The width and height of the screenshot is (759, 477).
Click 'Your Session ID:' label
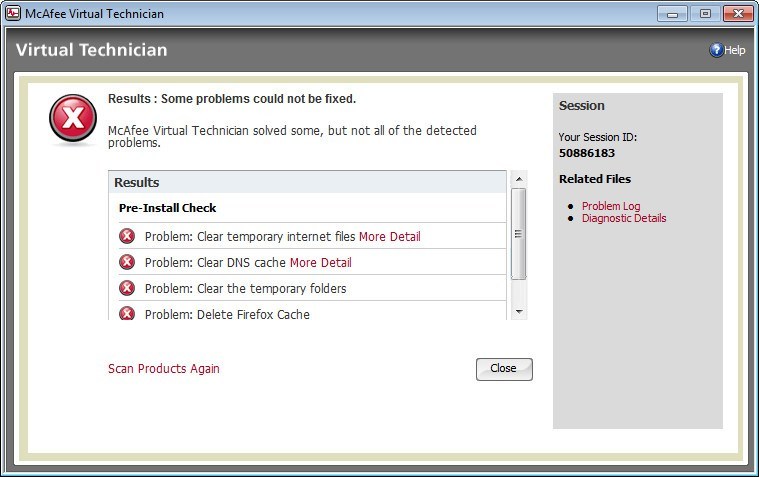598,137
